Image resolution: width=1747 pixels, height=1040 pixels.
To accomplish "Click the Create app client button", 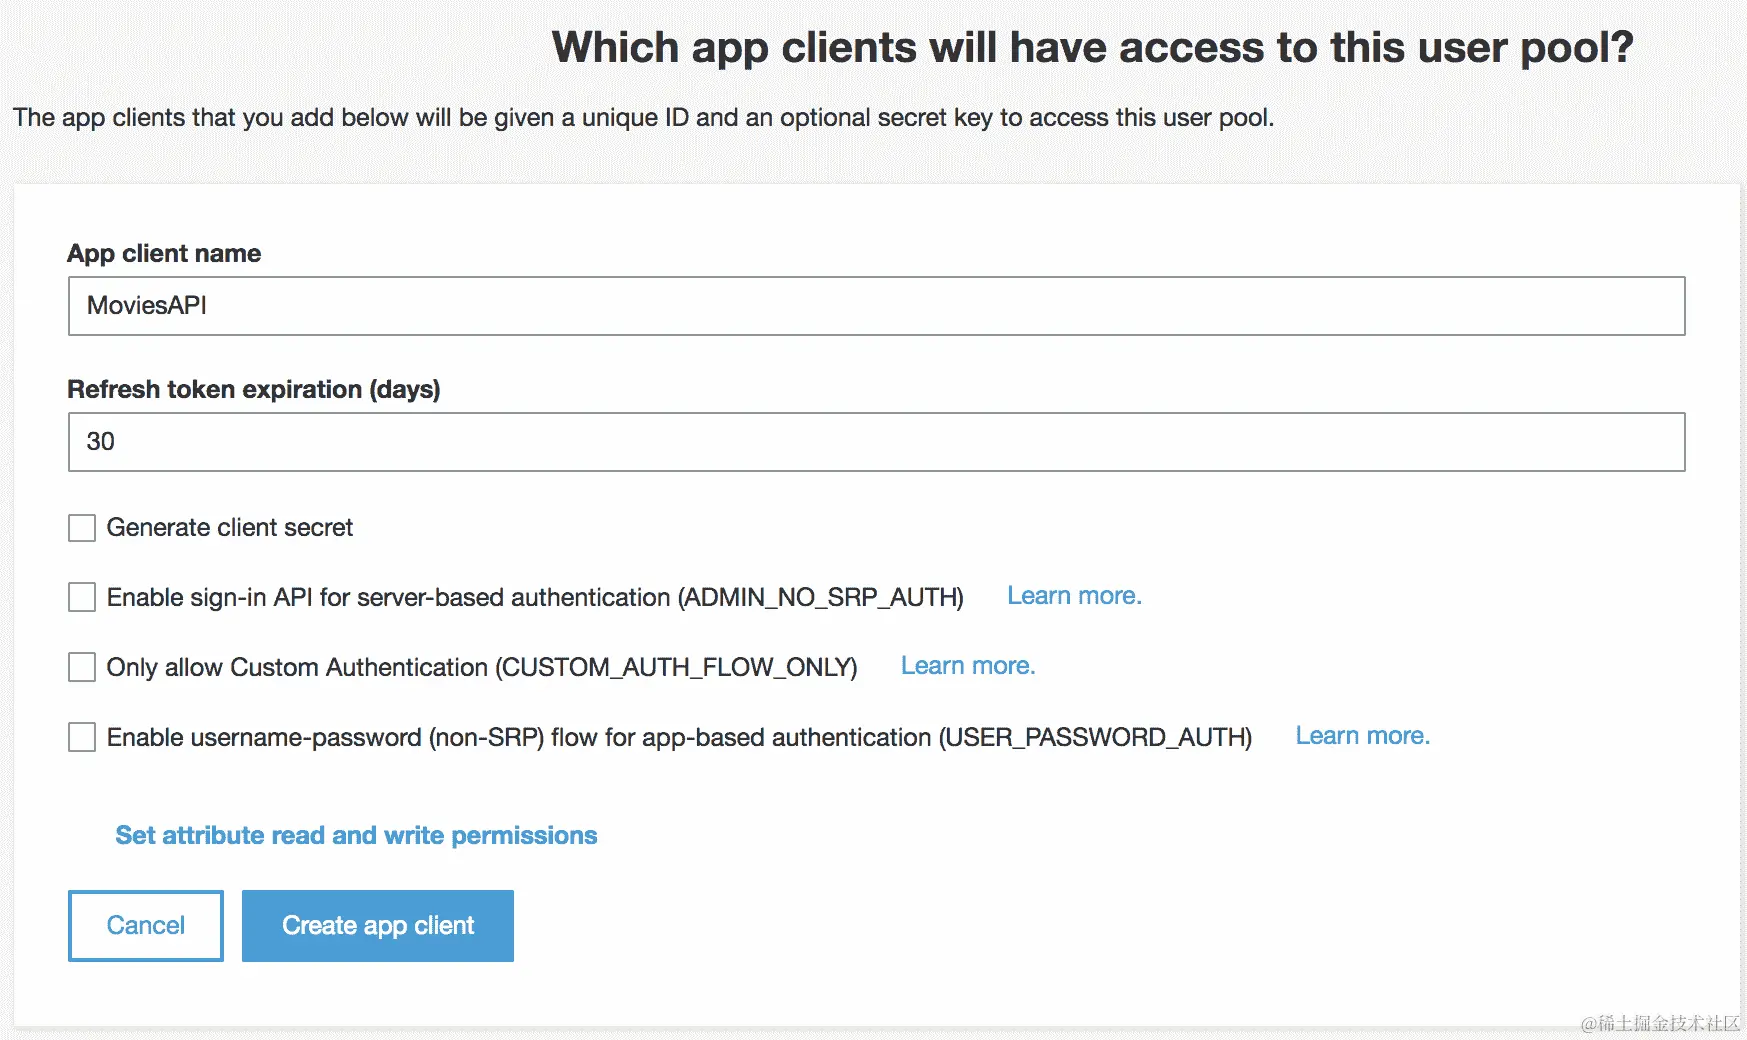I will tap(378, 926).
